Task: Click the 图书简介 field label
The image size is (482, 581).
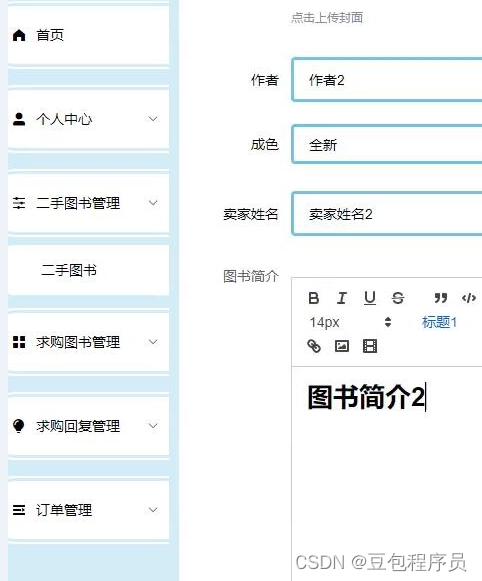Action: pyautogui.click(x=250, y=276)
